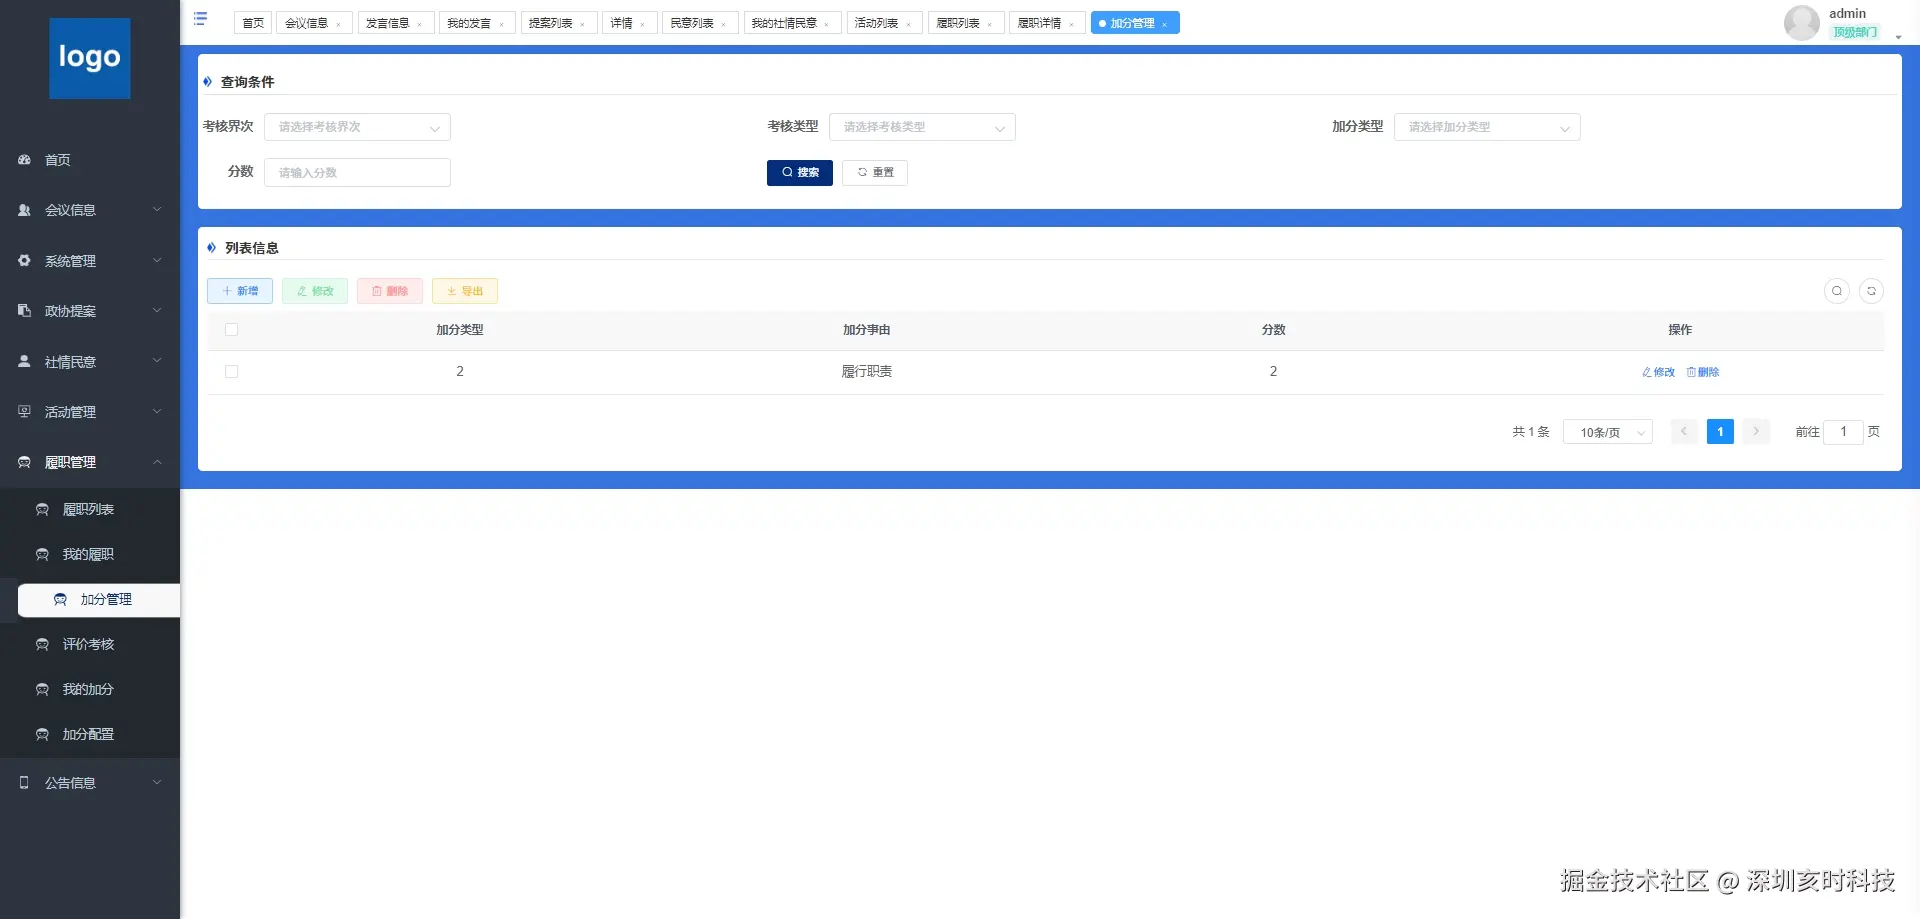
Task: Focus the 分数 input field
Action: coord(357,173)
